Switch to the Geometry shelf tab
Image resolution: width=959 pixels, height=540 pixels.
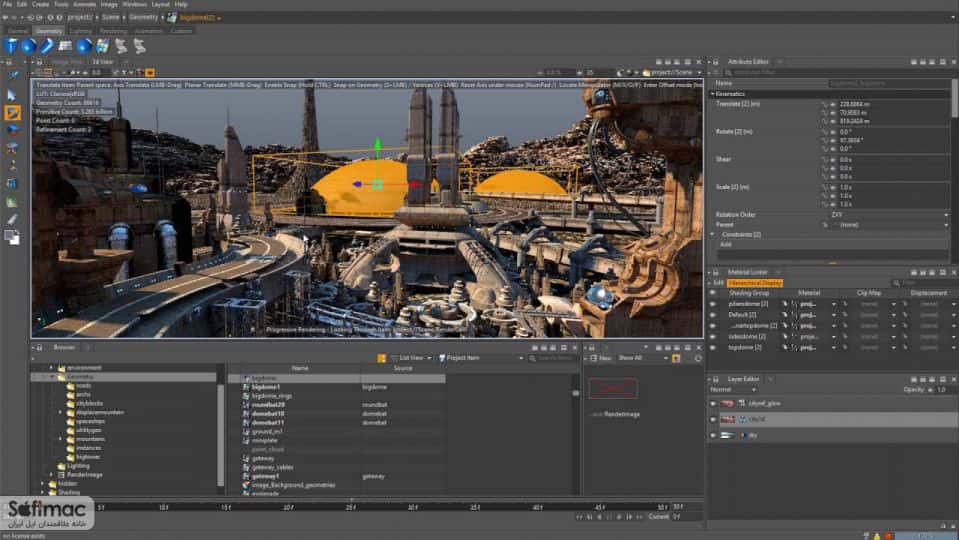tap(49, 31)
